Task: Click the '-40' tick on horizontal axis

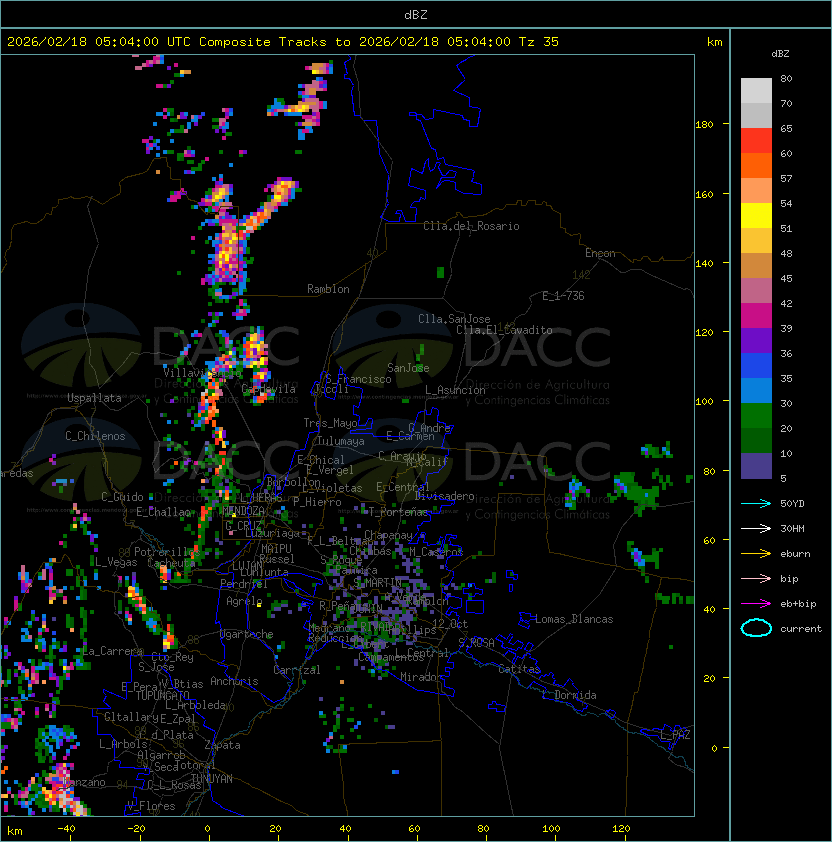Action: [66, 829]
